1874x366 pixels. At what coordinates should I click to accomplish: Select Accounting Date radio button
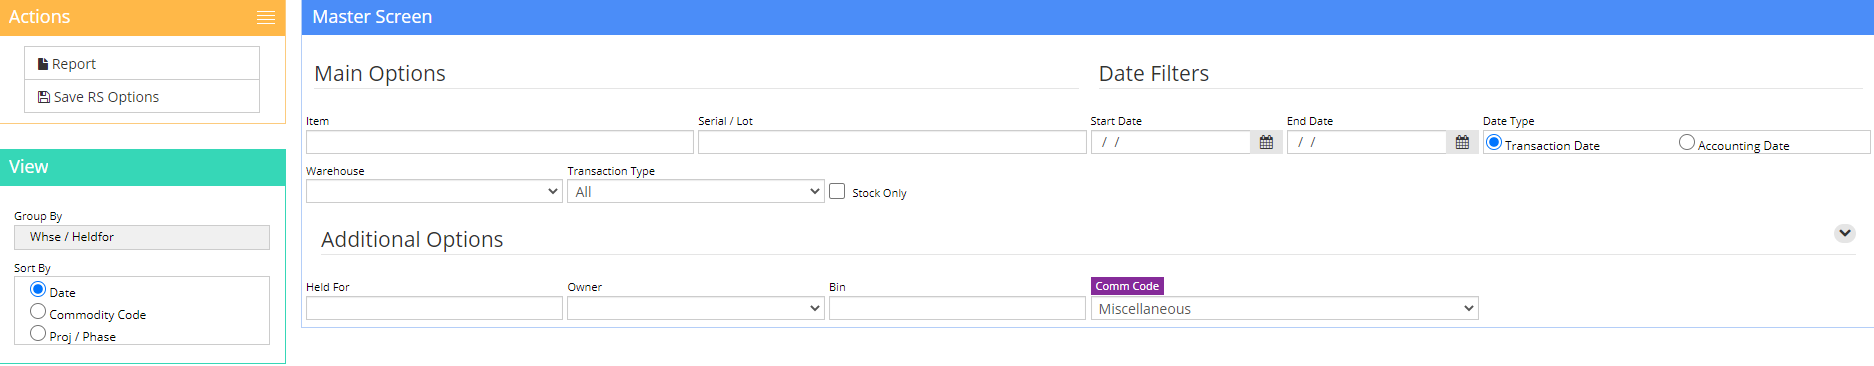[x=1687, y=142]
